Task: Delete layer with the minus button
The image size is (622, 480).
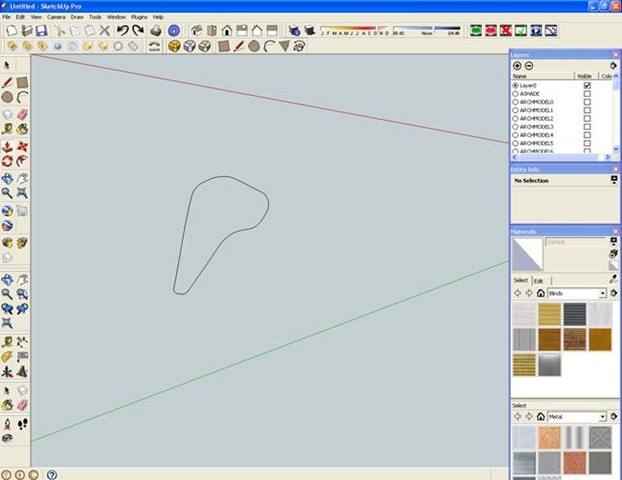Action: (x=529, y=66)
